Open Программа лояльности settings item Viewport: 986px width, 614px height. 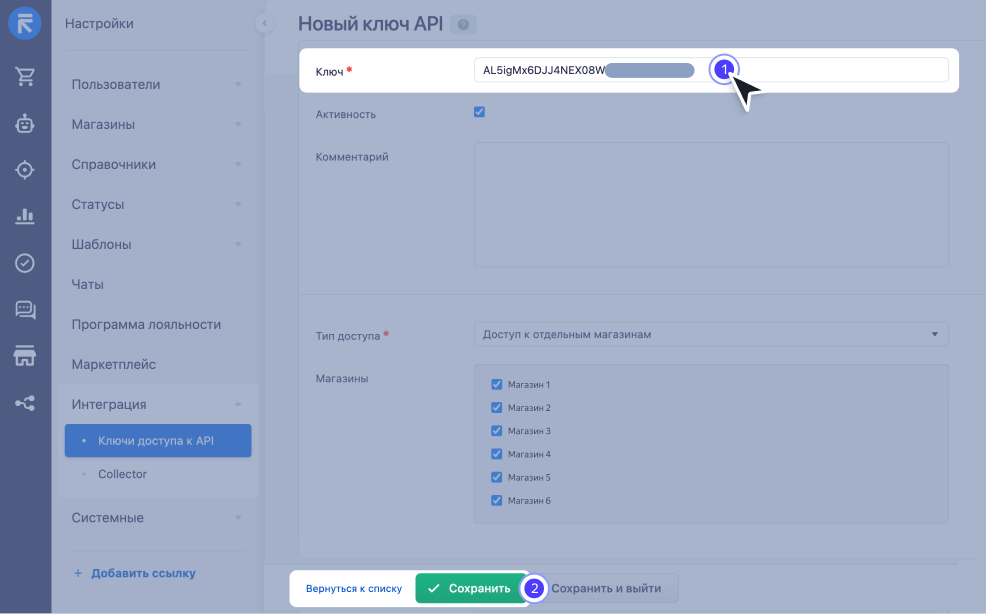click(x=146, y=325)
